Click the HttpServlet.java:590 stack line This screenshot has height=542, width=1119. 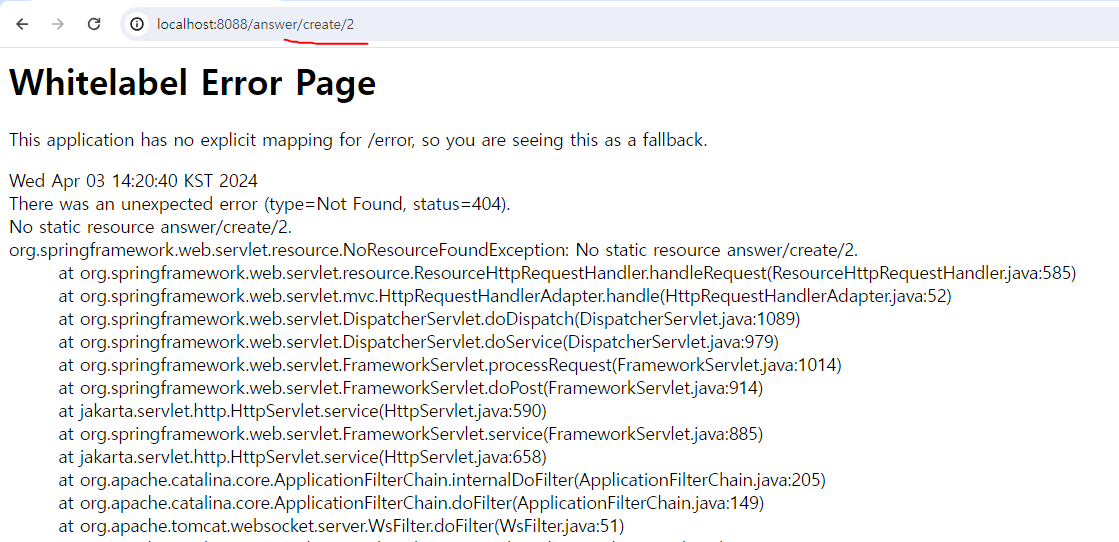point(303,411)
